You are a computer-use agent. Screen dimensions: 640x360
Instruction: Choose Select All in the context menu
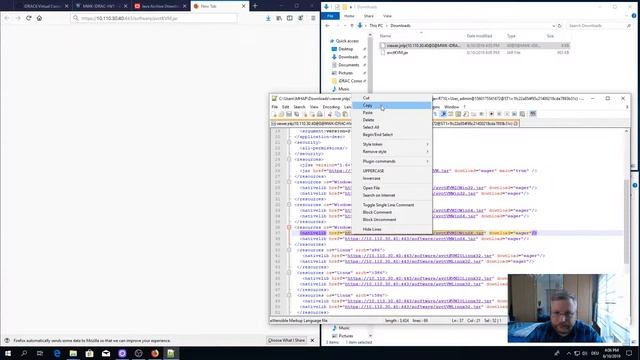(392, 127)
